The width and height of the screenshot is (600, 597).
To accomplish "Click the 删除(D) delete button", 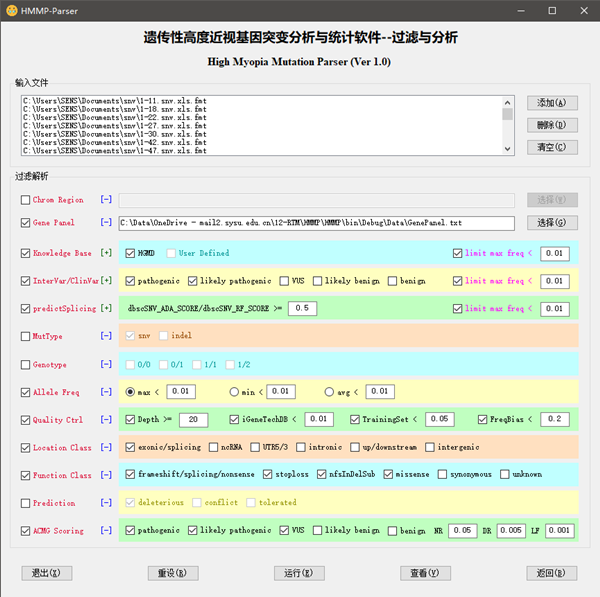I will tap(552, 125).
